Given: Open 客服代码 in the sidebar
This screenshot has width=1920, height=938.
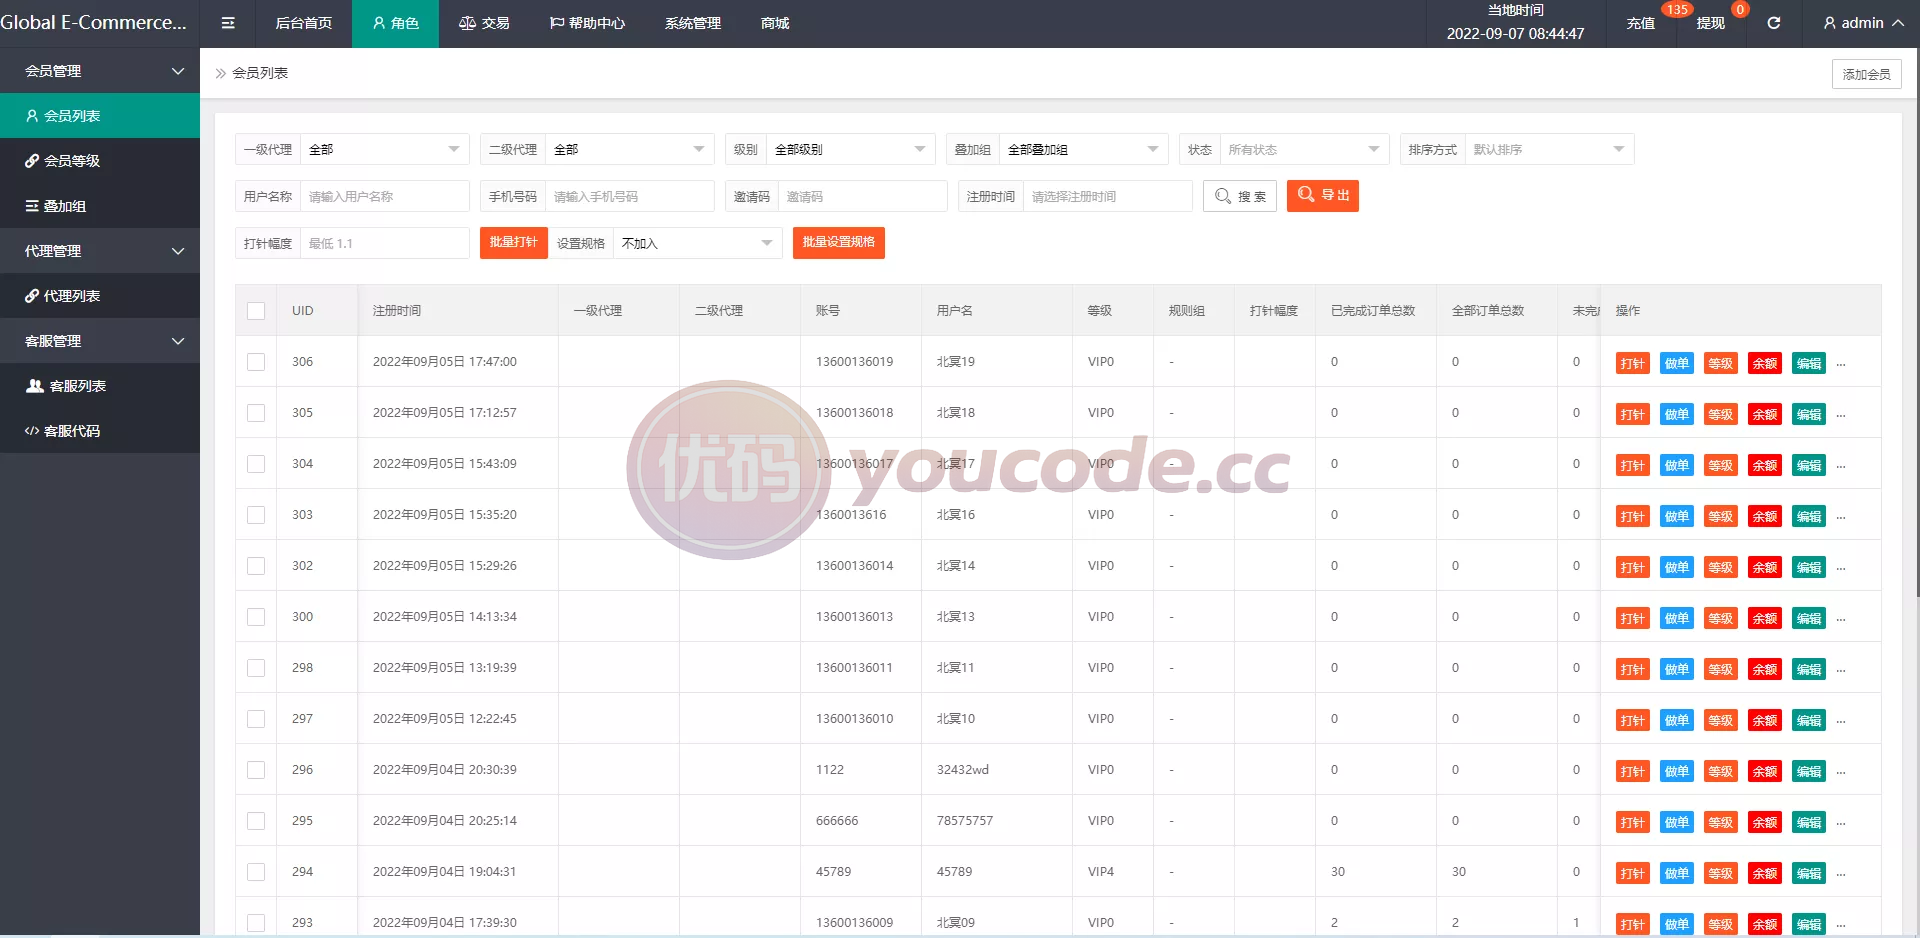Looking at the screenshot, I should click(100, 431).
